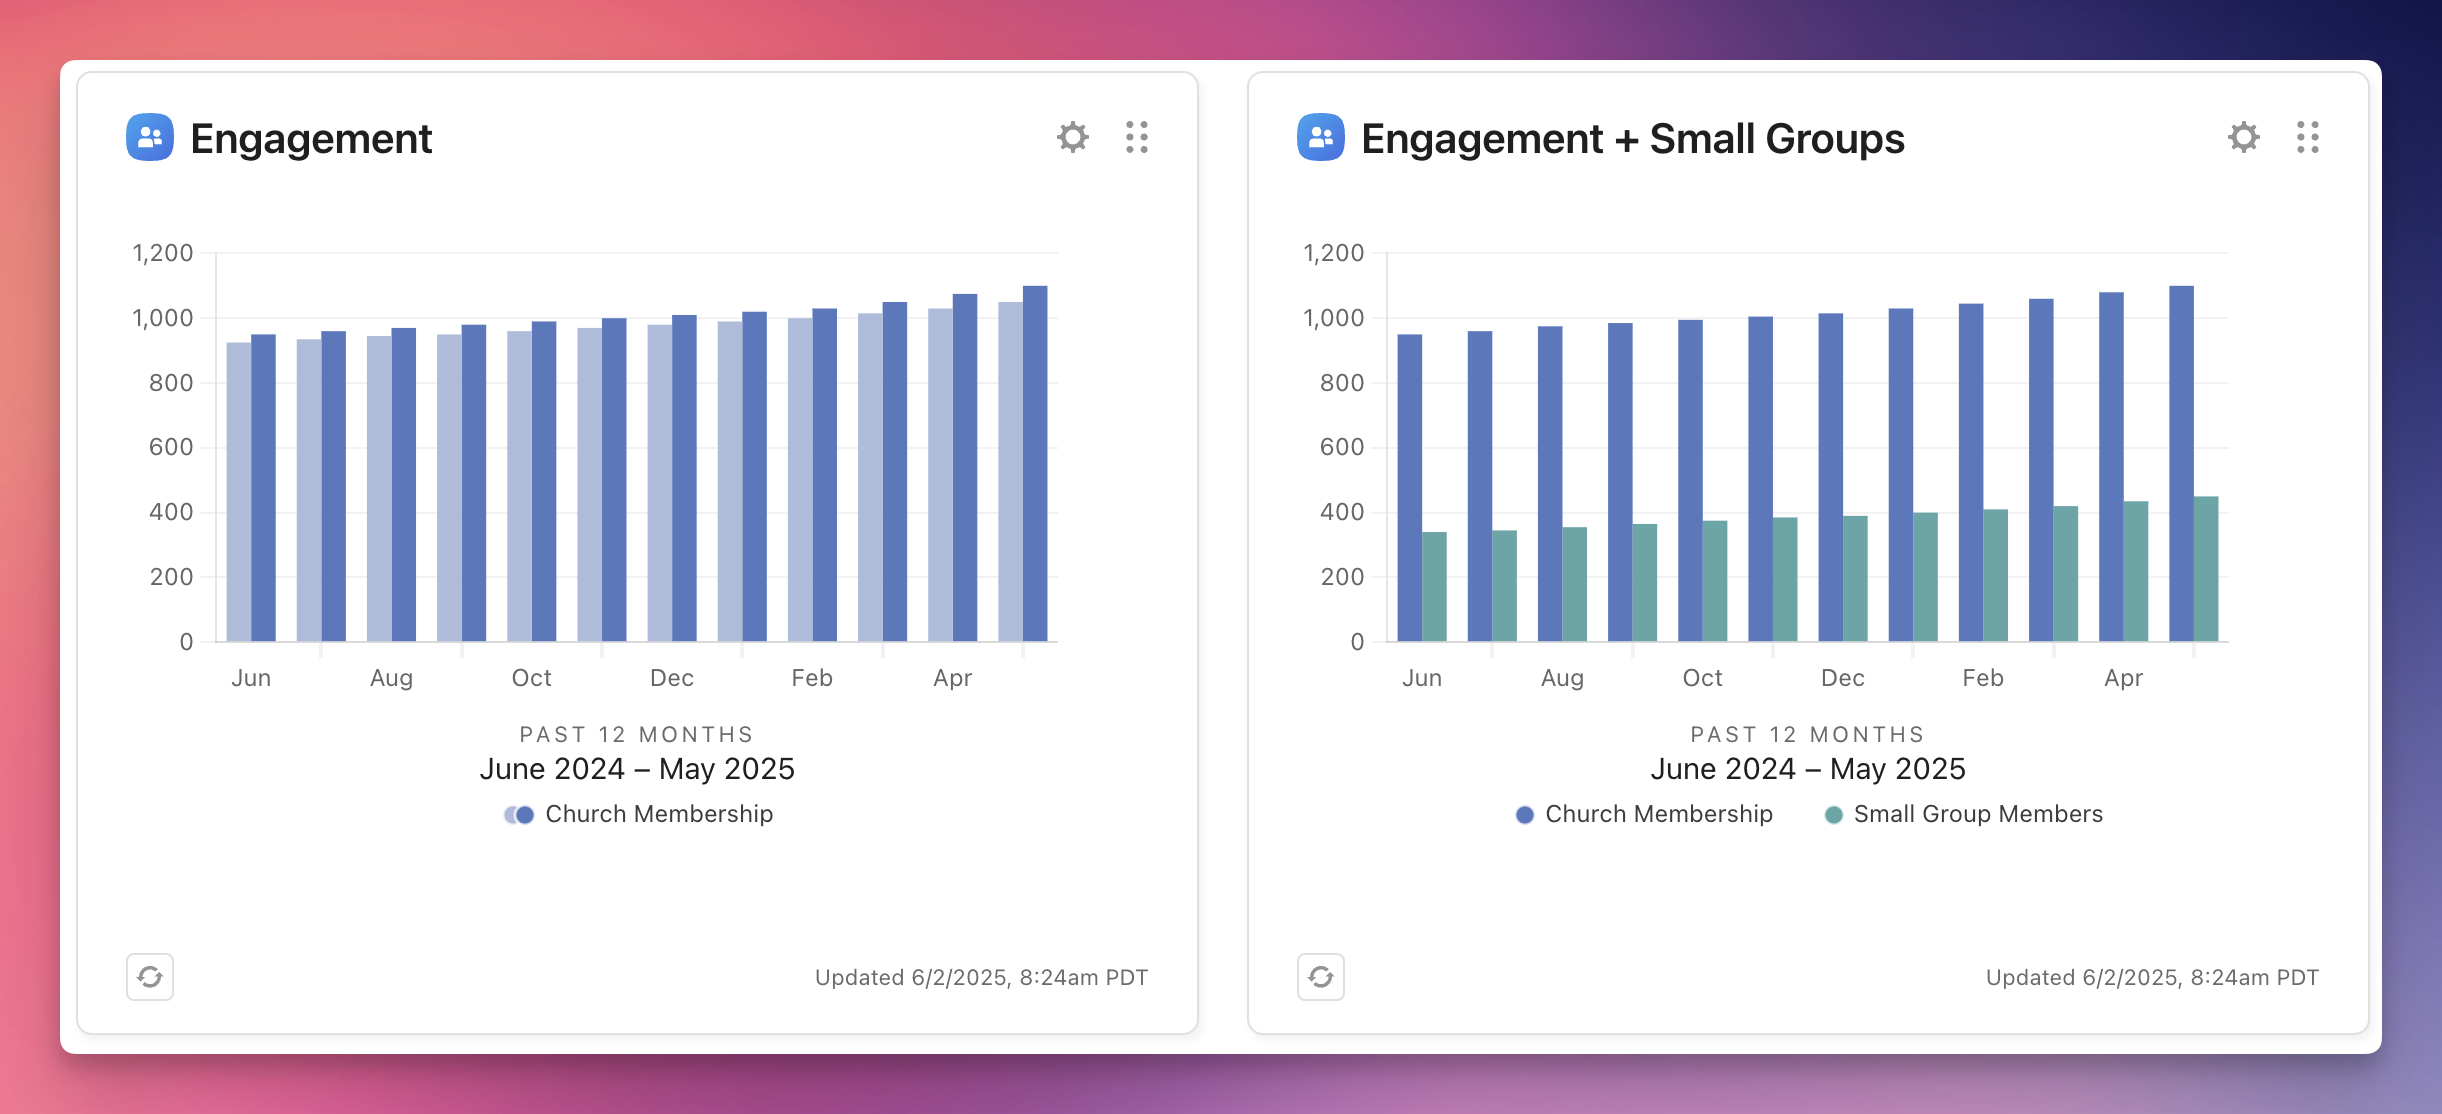
Task: Click the Engagement widget title
Action: [311, 138]
